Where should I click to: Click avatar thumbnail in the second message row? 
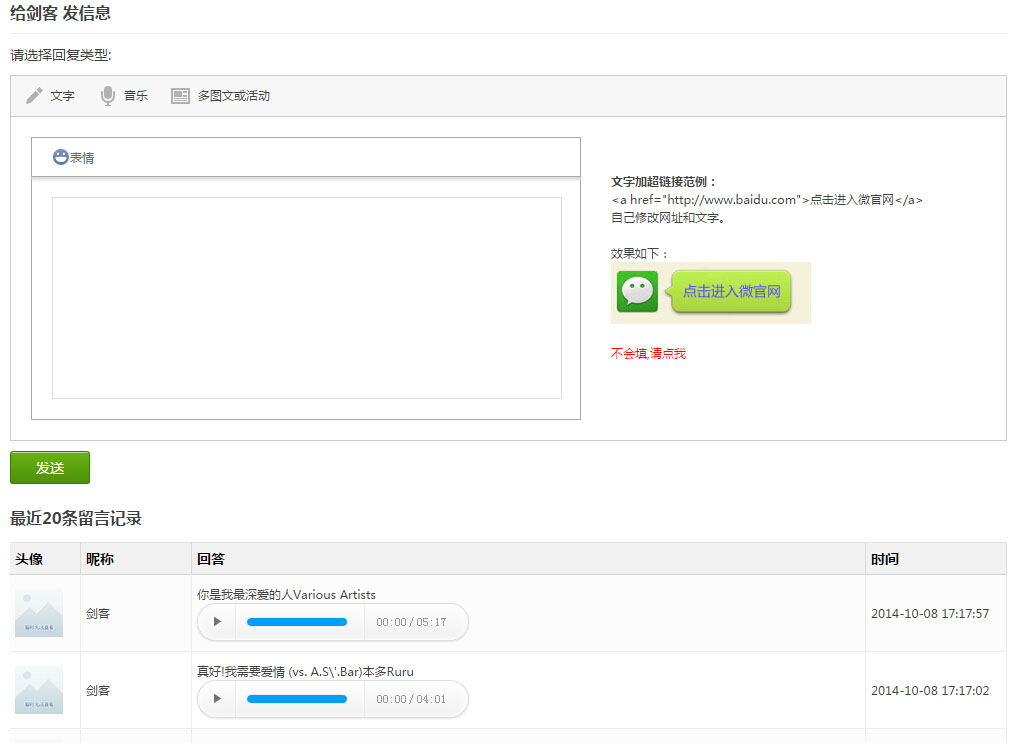(39, 690)
